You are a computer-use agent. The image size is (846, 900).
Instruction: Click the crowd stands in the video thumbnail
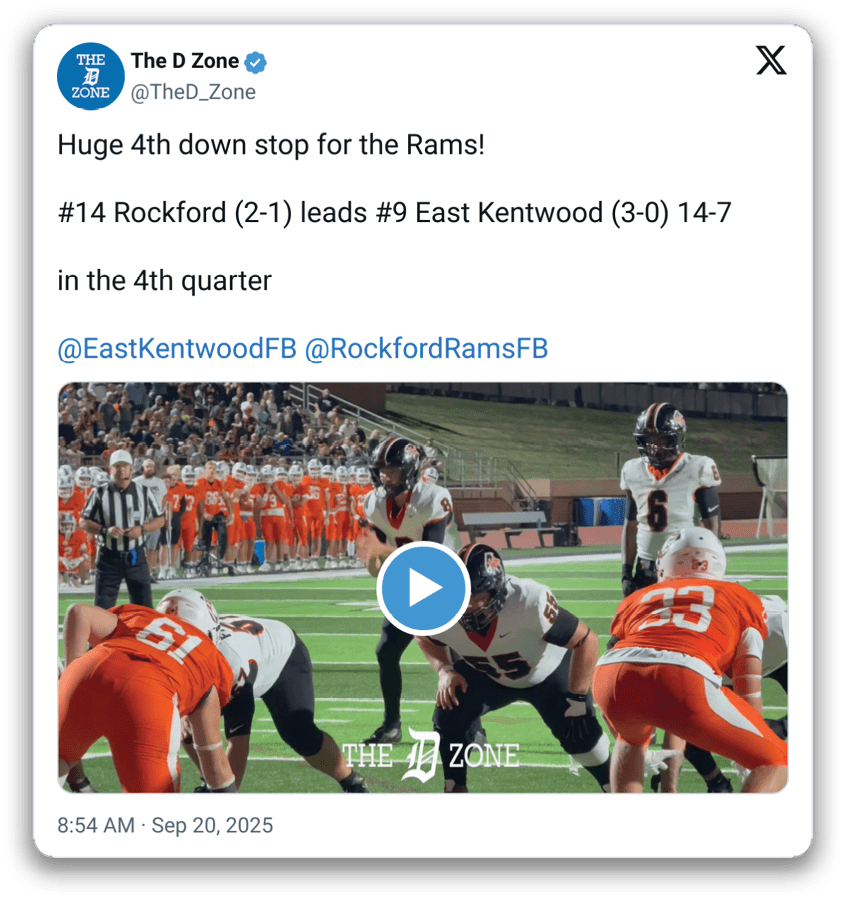[x=218, y=425]
